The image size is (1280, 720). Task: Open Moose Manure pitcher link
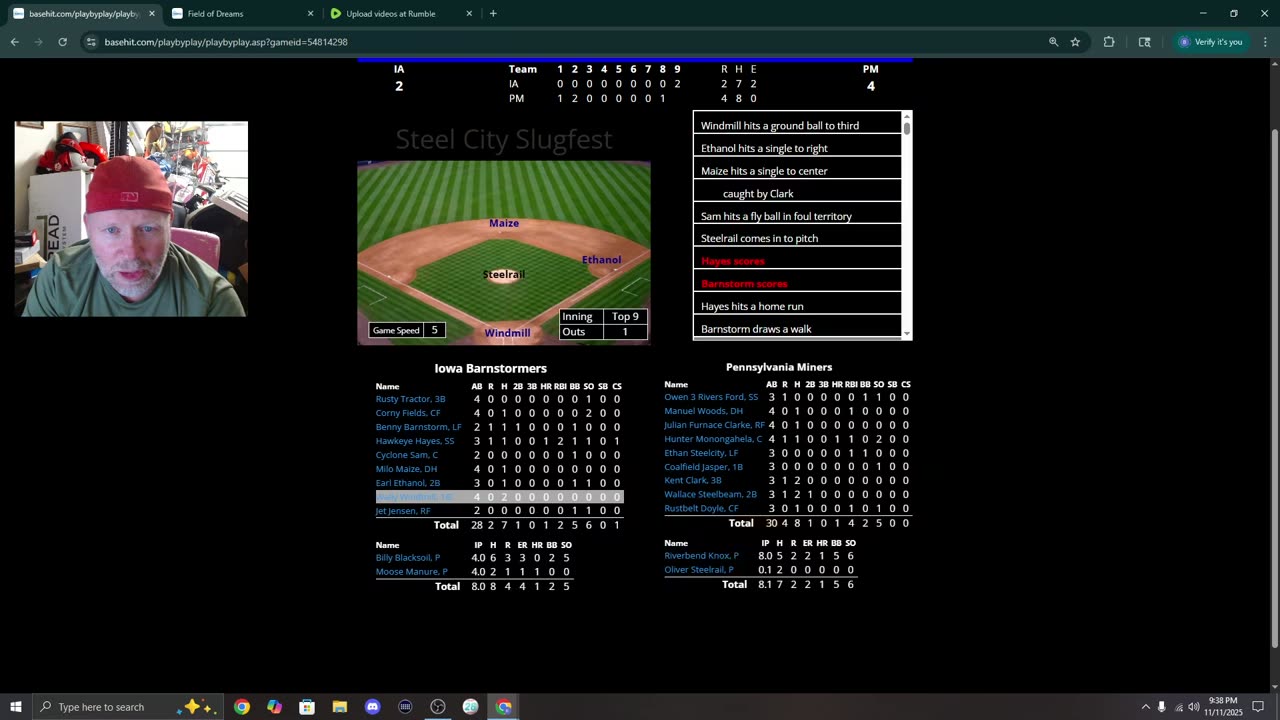coord(412,572)
